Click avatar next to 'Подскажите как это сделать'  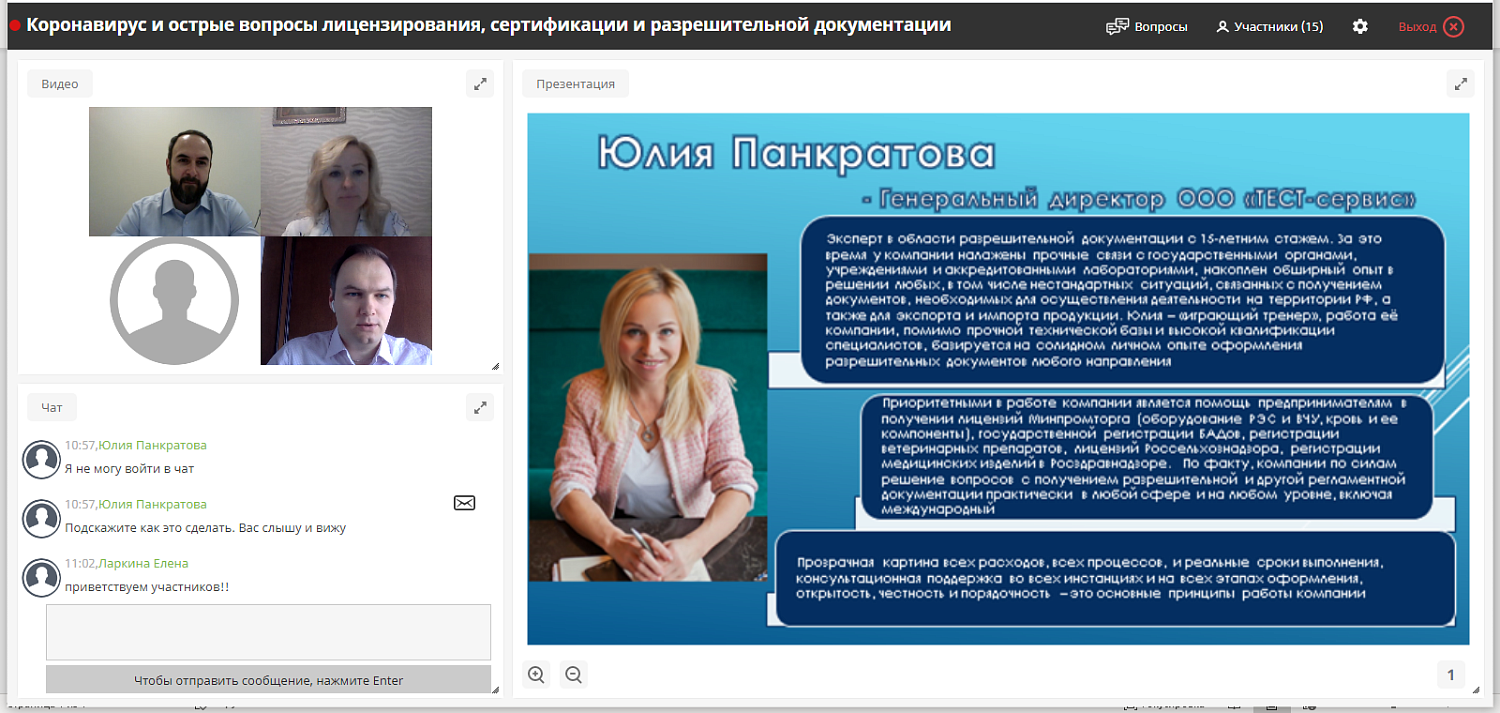(42, 518)
